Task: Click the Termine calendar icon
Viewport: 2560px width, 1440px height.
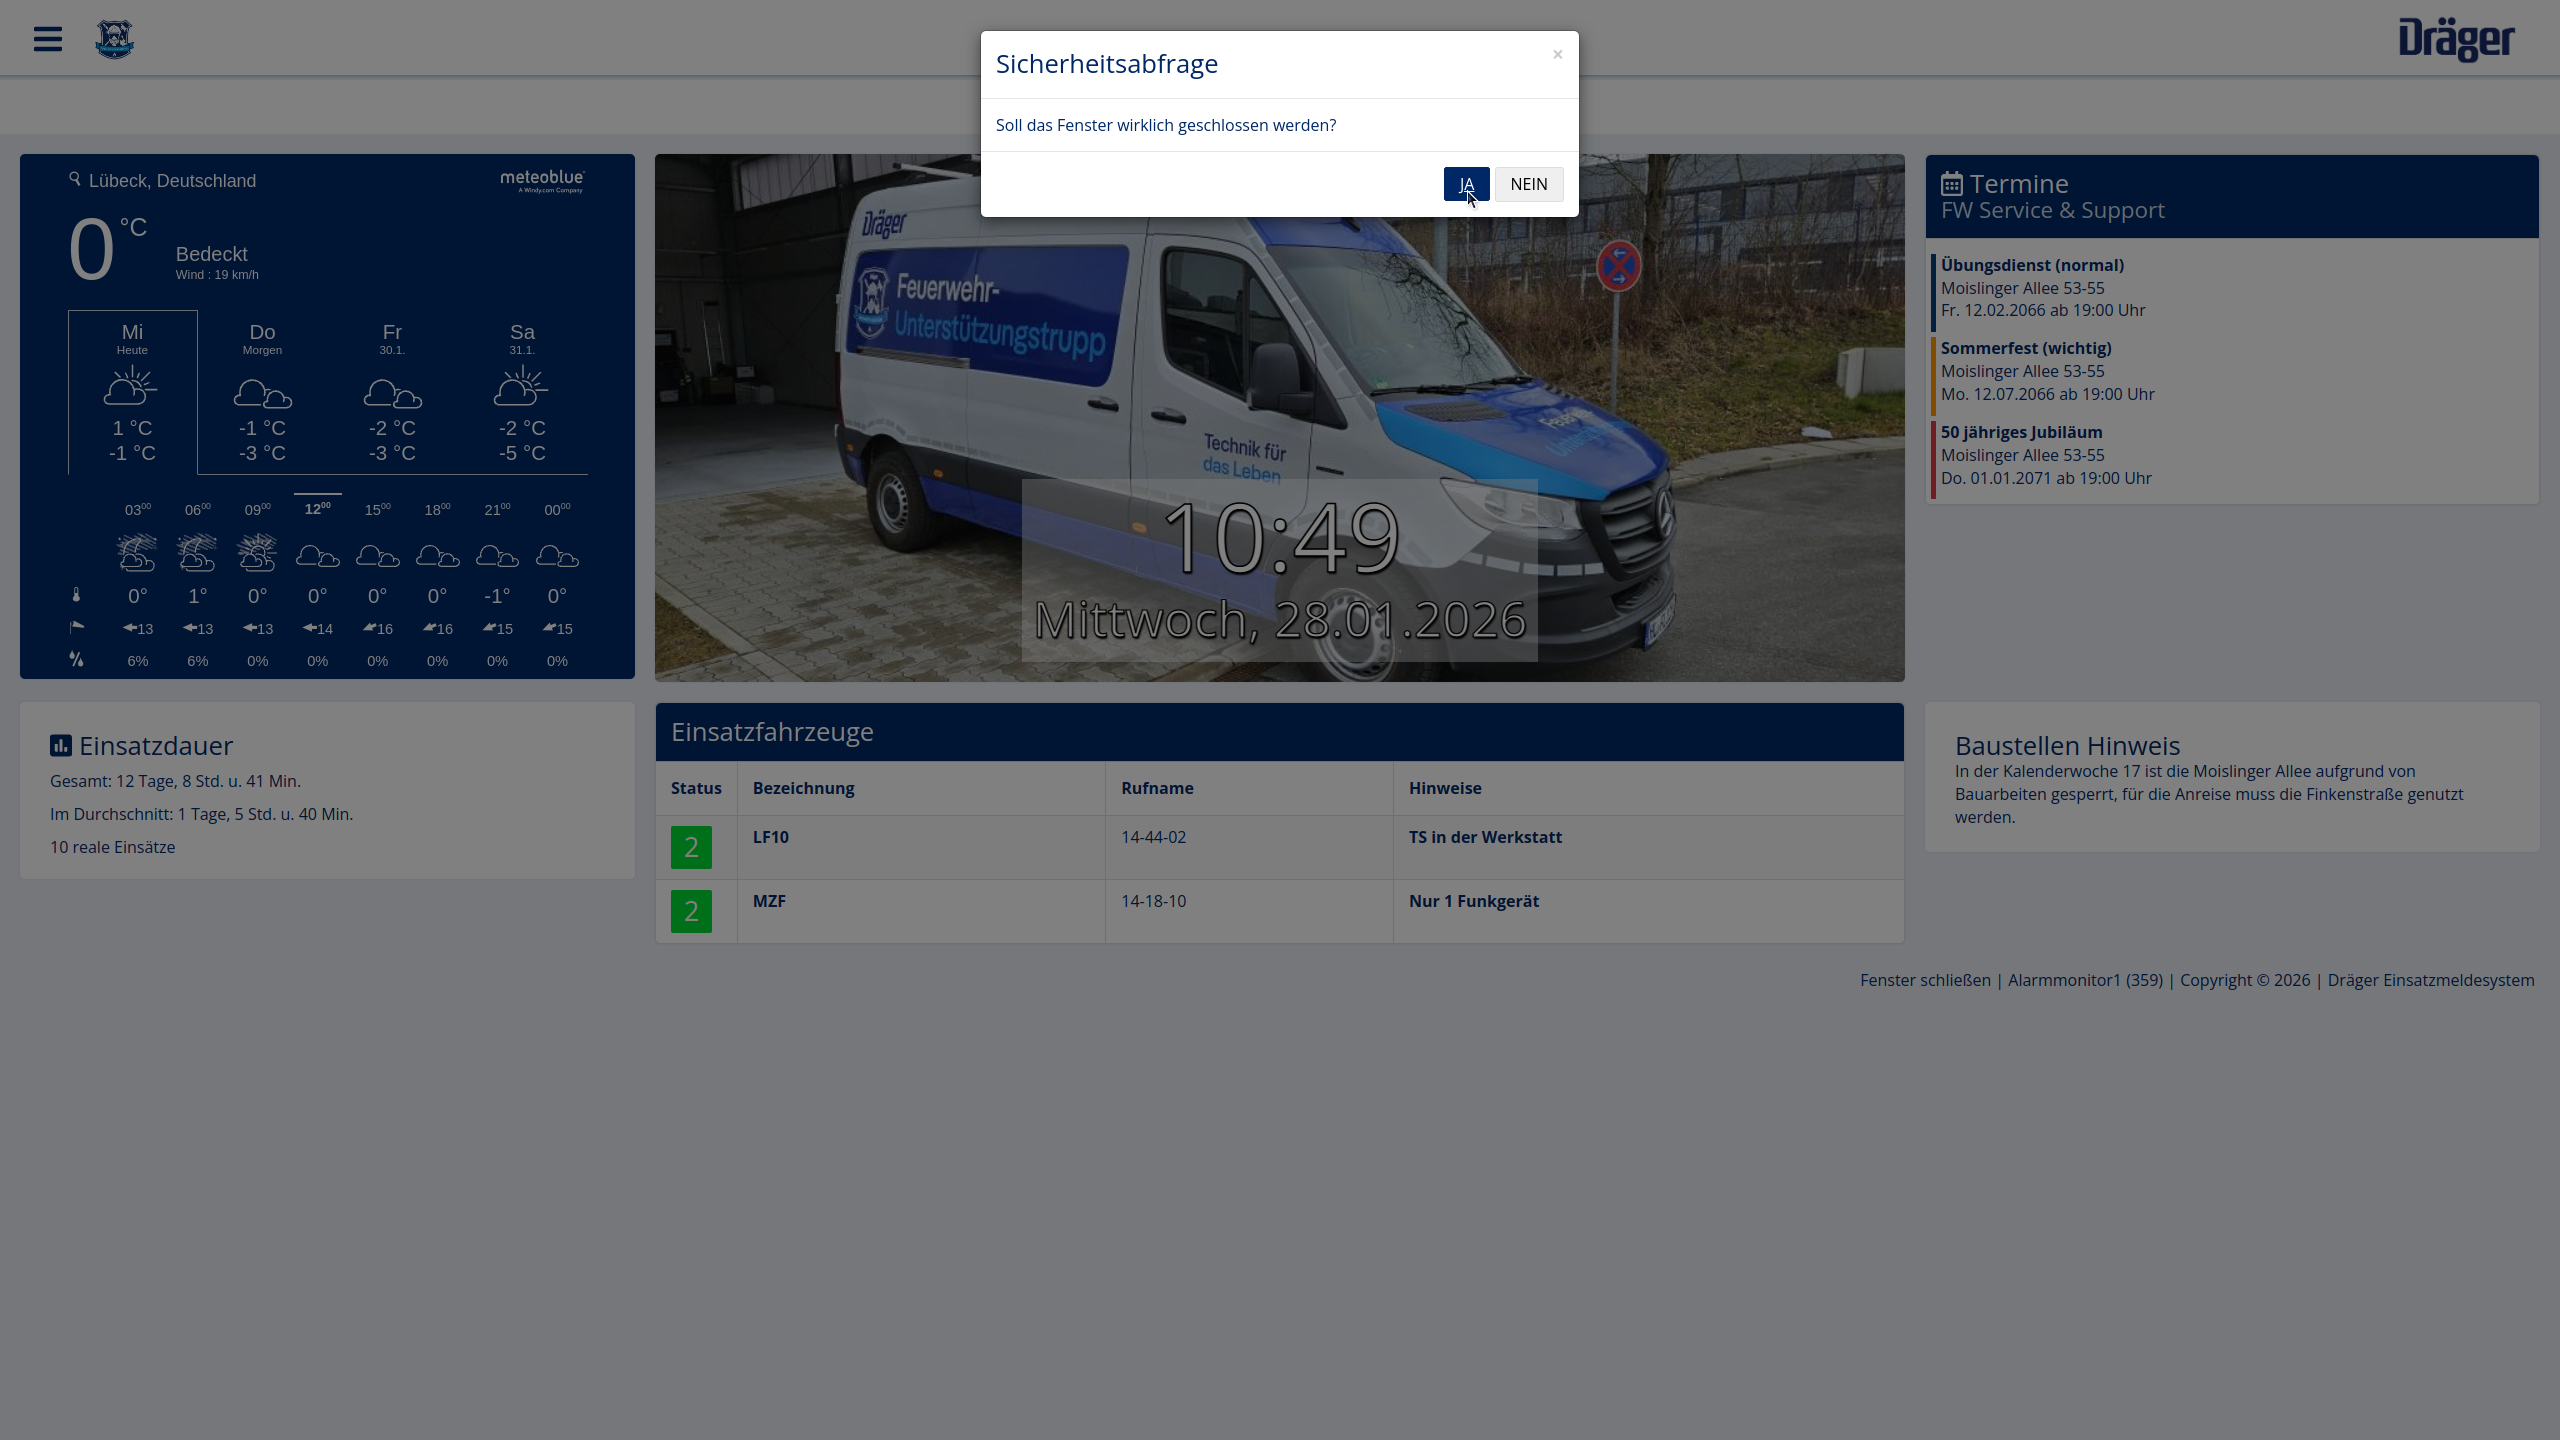Action: (1951, 184)
